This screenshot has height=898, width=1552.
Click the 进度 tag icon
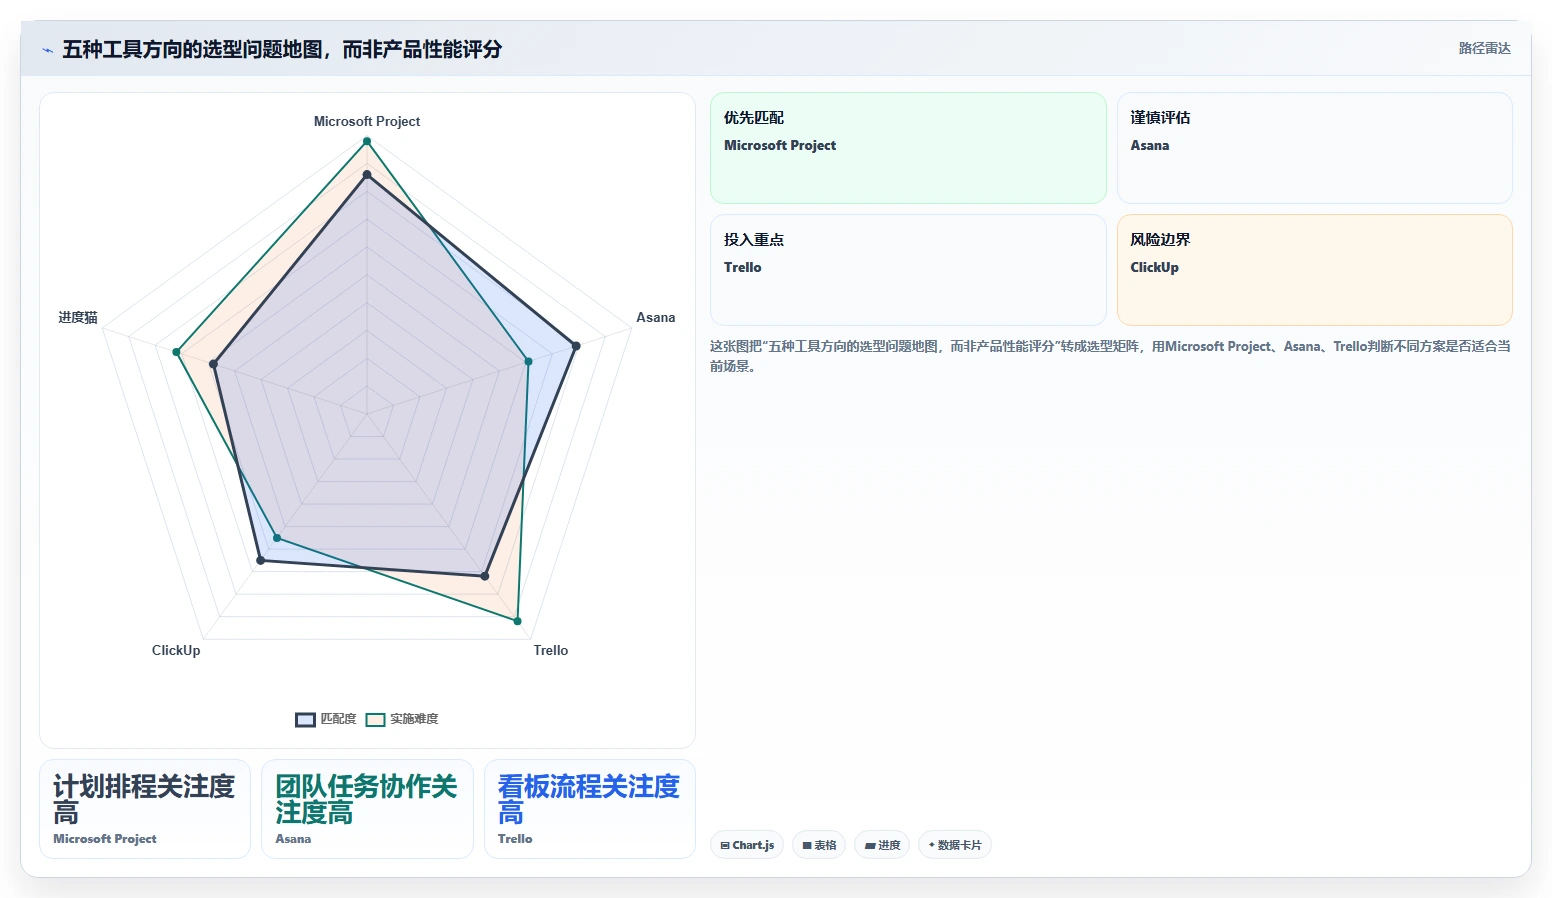click(x=870, y=845)
